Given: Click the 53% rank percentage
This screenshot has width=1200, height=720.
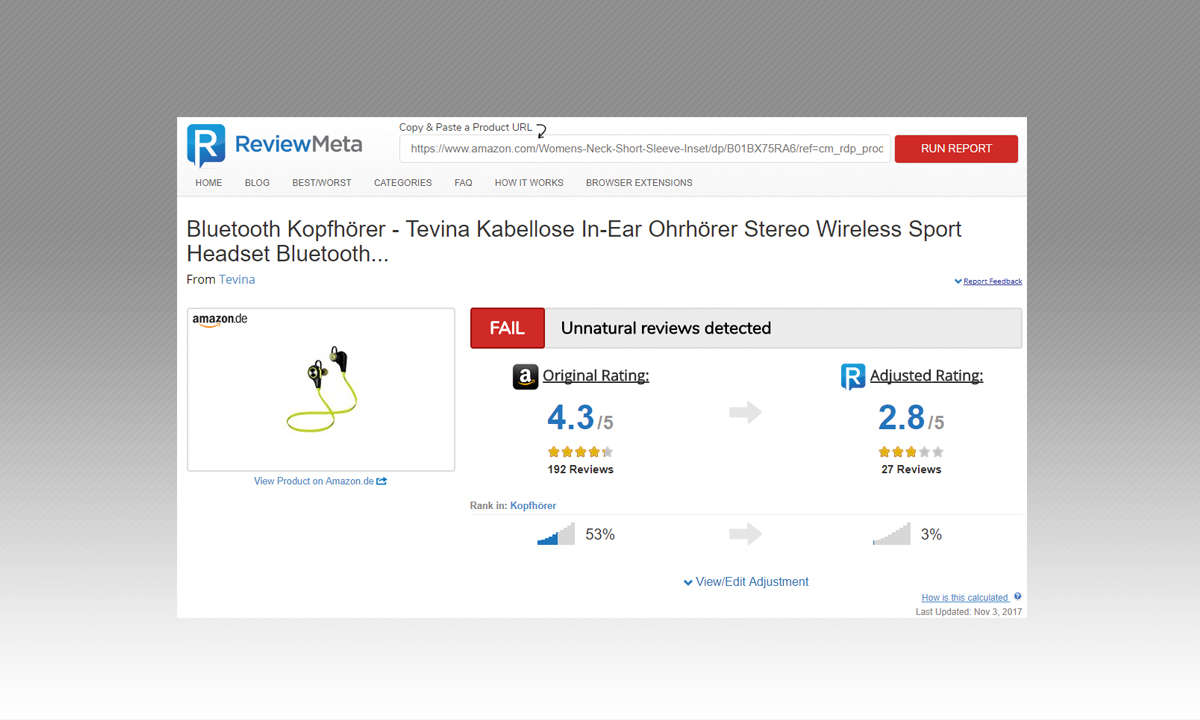Looking at the screenshot, I should [x=600, y=535].
